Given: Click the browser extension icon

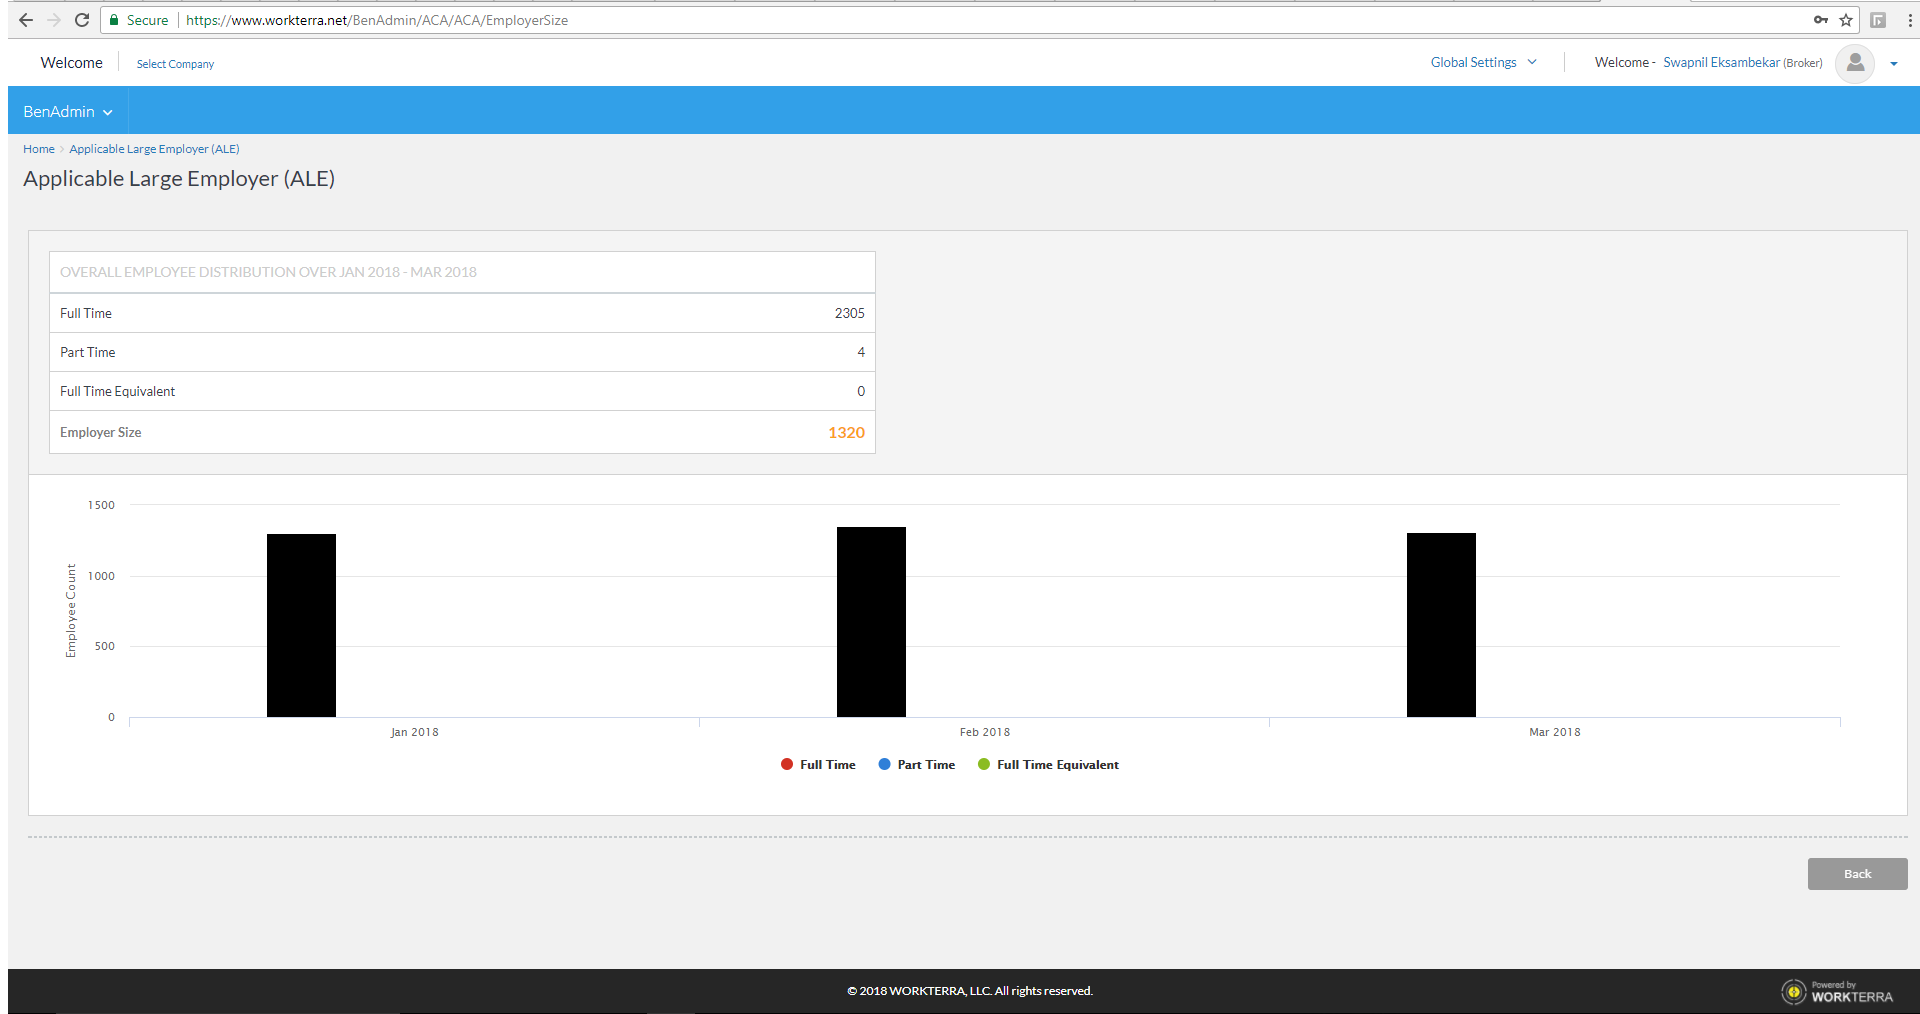Looking at the screenshot, I should click(x=1878, y=20).
